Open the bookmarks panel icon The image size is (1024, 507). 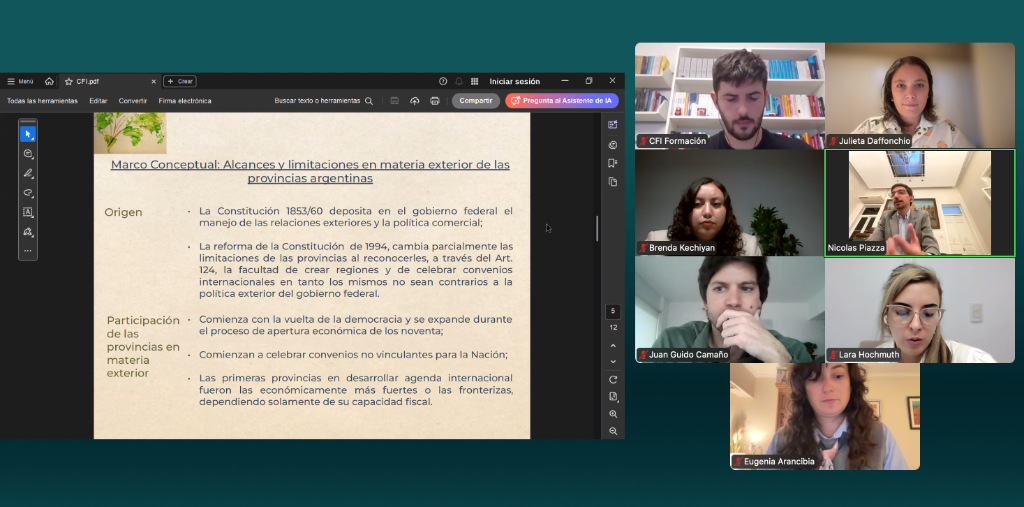[x=613, y=163]
